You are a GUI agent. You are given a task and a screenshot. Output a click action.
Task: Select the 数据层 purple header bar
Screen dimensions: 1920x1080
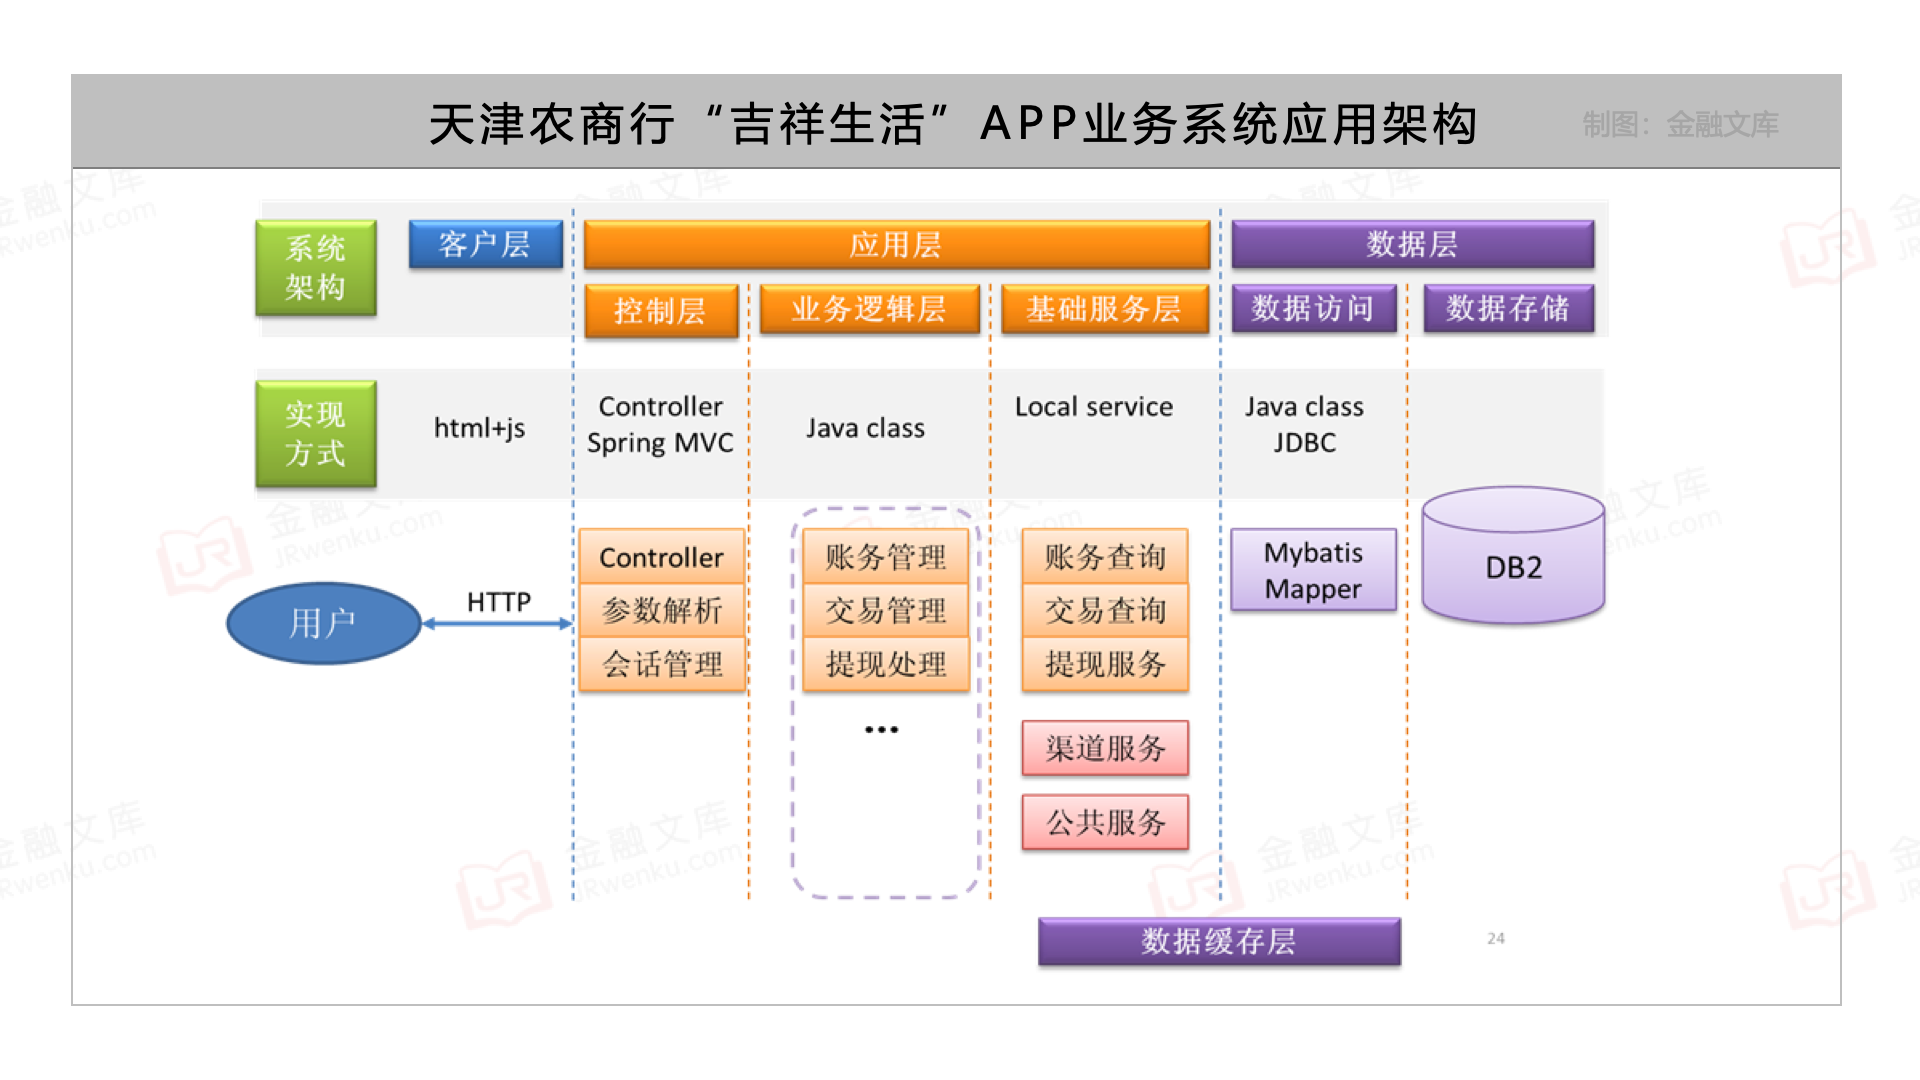point(1412,244)
